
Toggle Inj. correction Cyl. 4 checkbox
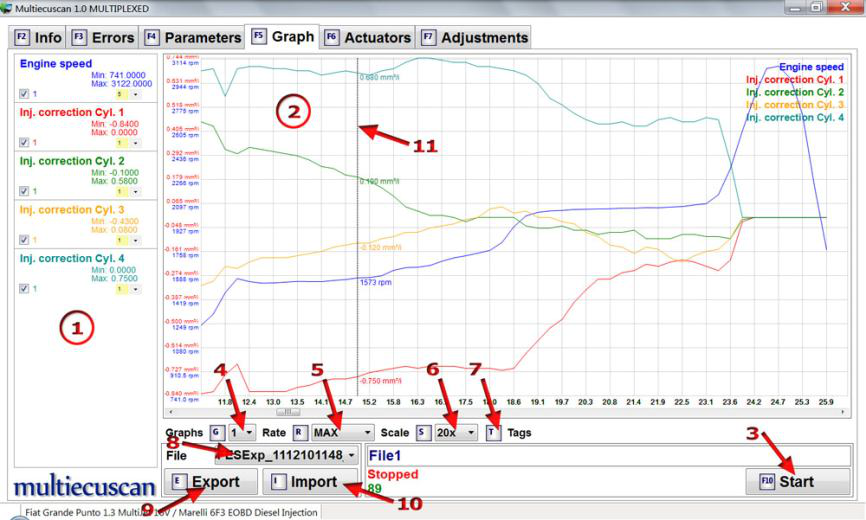[x=23, y=289]
